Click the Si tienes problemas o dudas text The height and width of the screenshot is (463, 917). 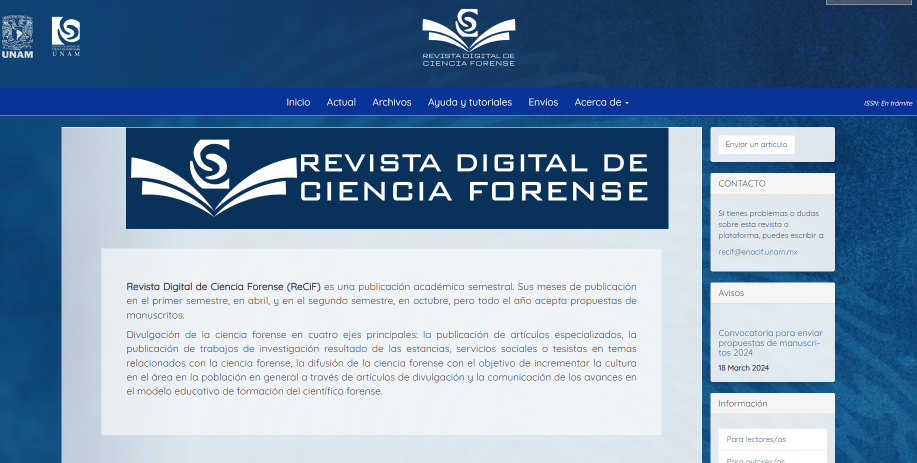coord(771,224)
